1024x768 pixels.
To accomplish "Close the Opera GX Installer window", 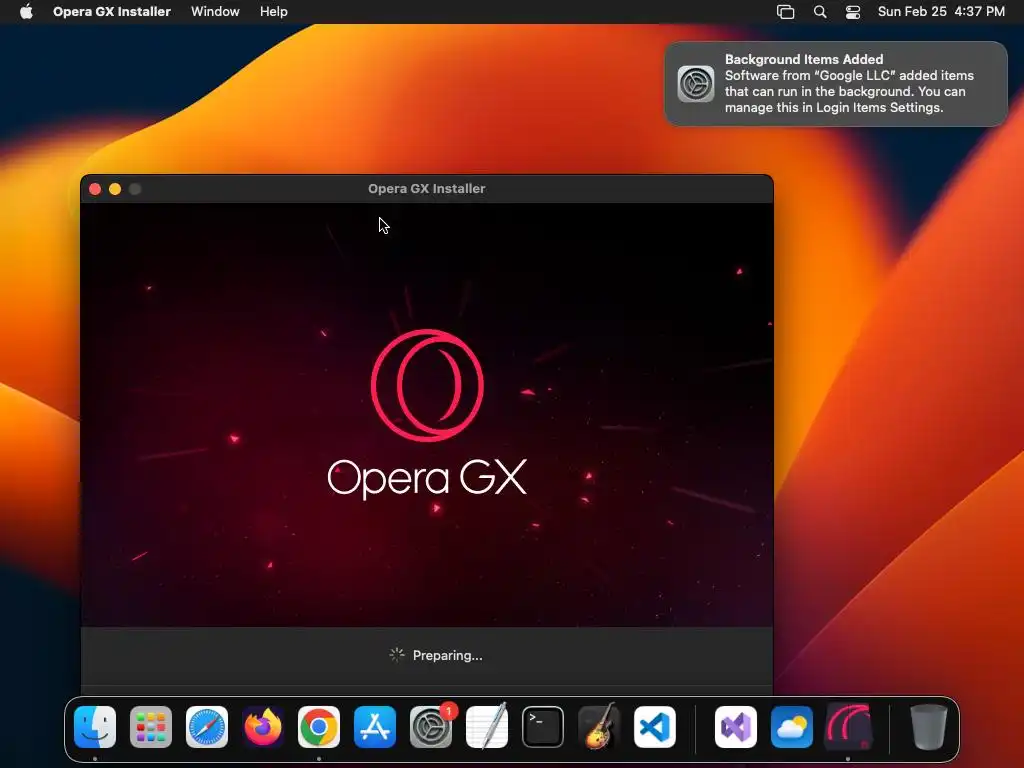I will [x=95, y=189].
